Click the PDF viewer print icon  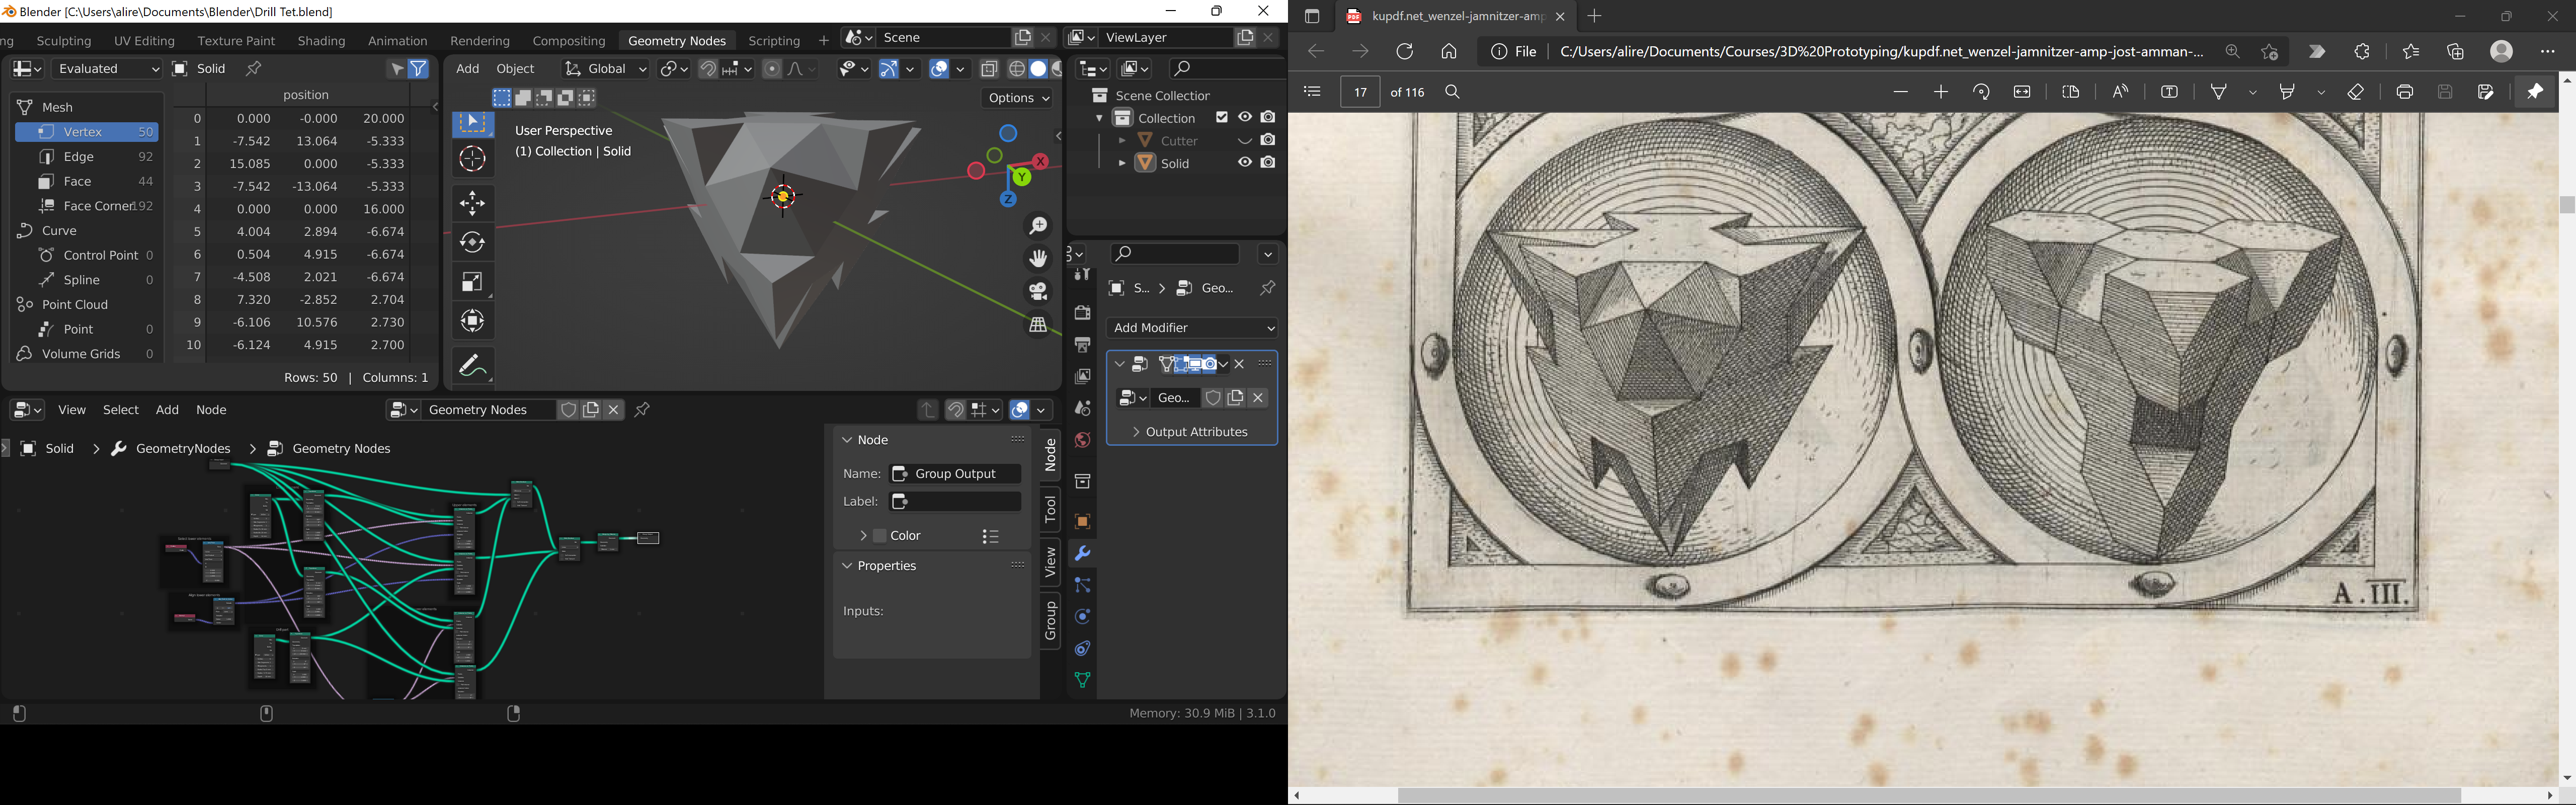[2404, 92]
